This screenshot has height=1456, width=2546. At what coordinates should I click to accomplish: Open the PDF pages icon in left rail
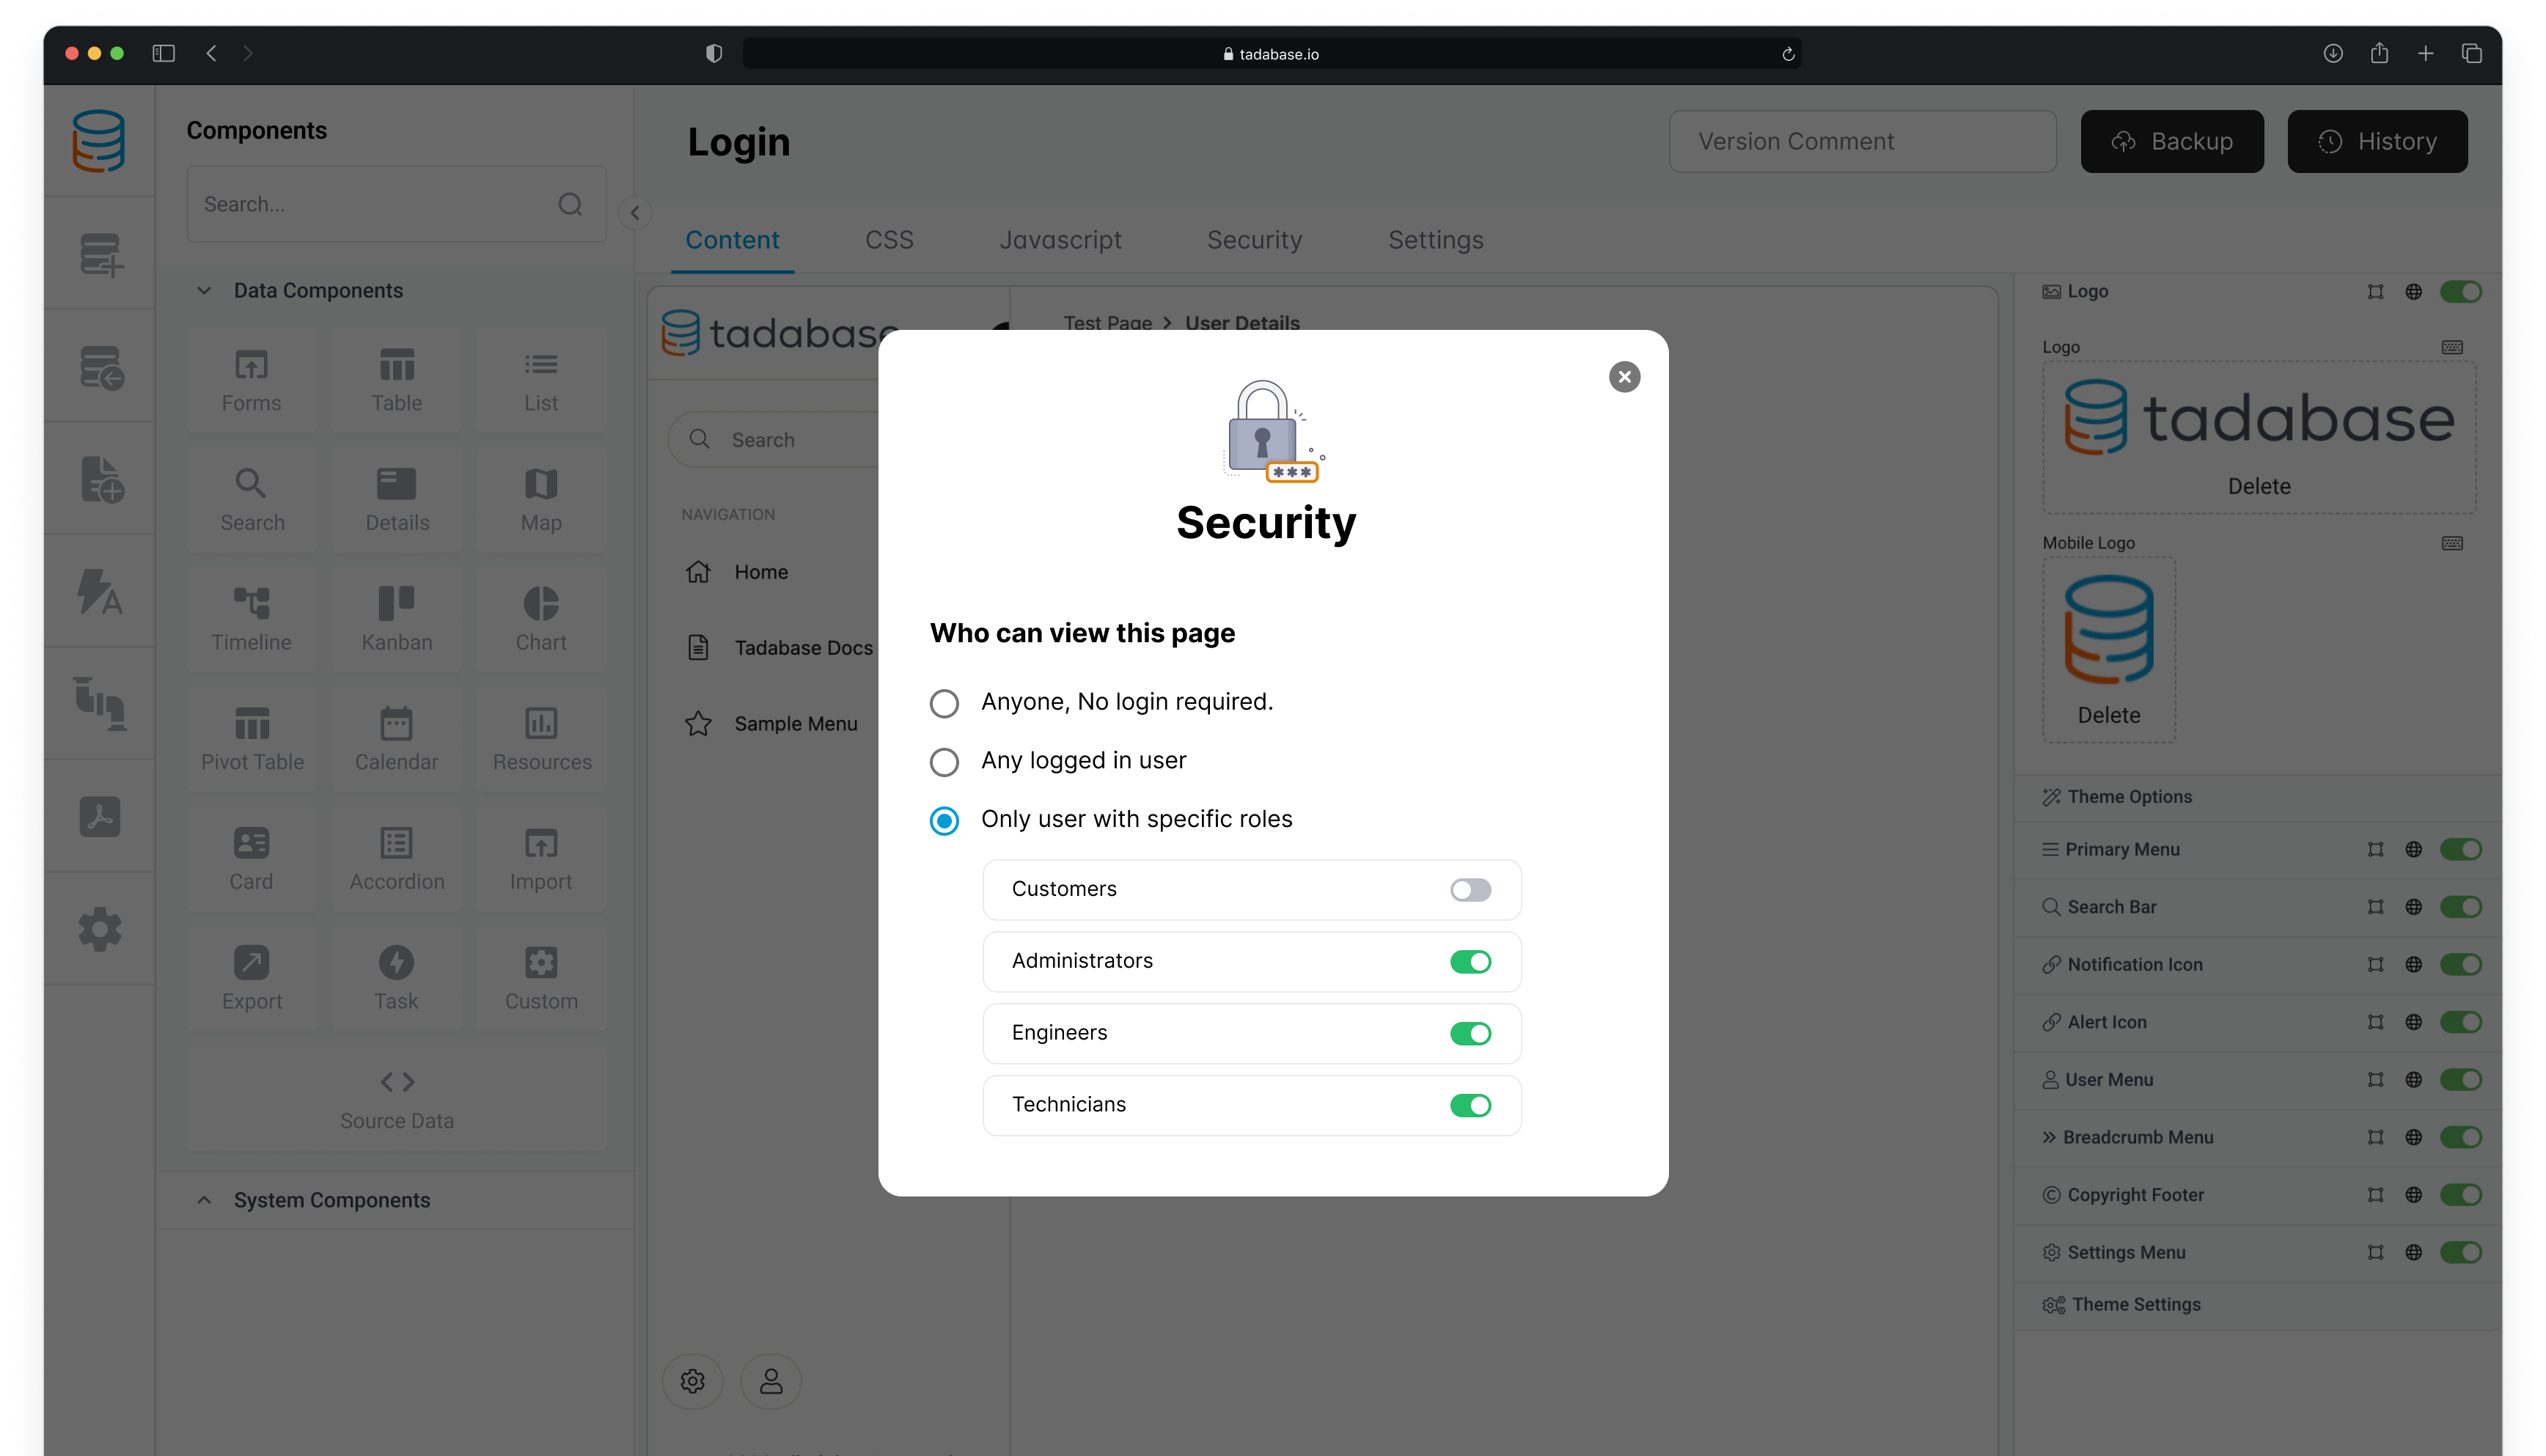coord(99,817)
